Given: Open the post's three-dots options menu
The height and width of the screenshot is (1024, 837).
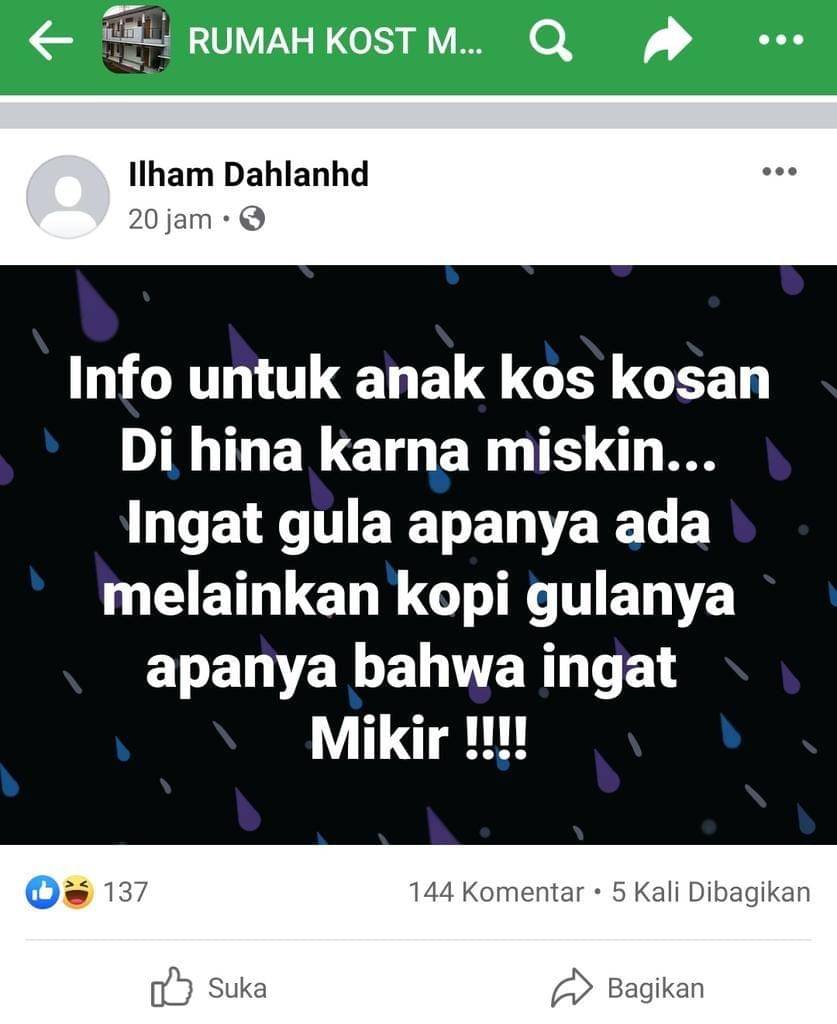Looking at the screenshot, I should tap(780, 172).
